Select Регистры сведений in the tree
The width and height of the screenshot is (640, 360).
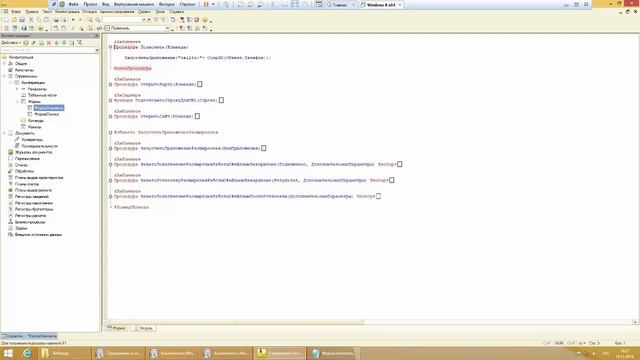(31, 197)
